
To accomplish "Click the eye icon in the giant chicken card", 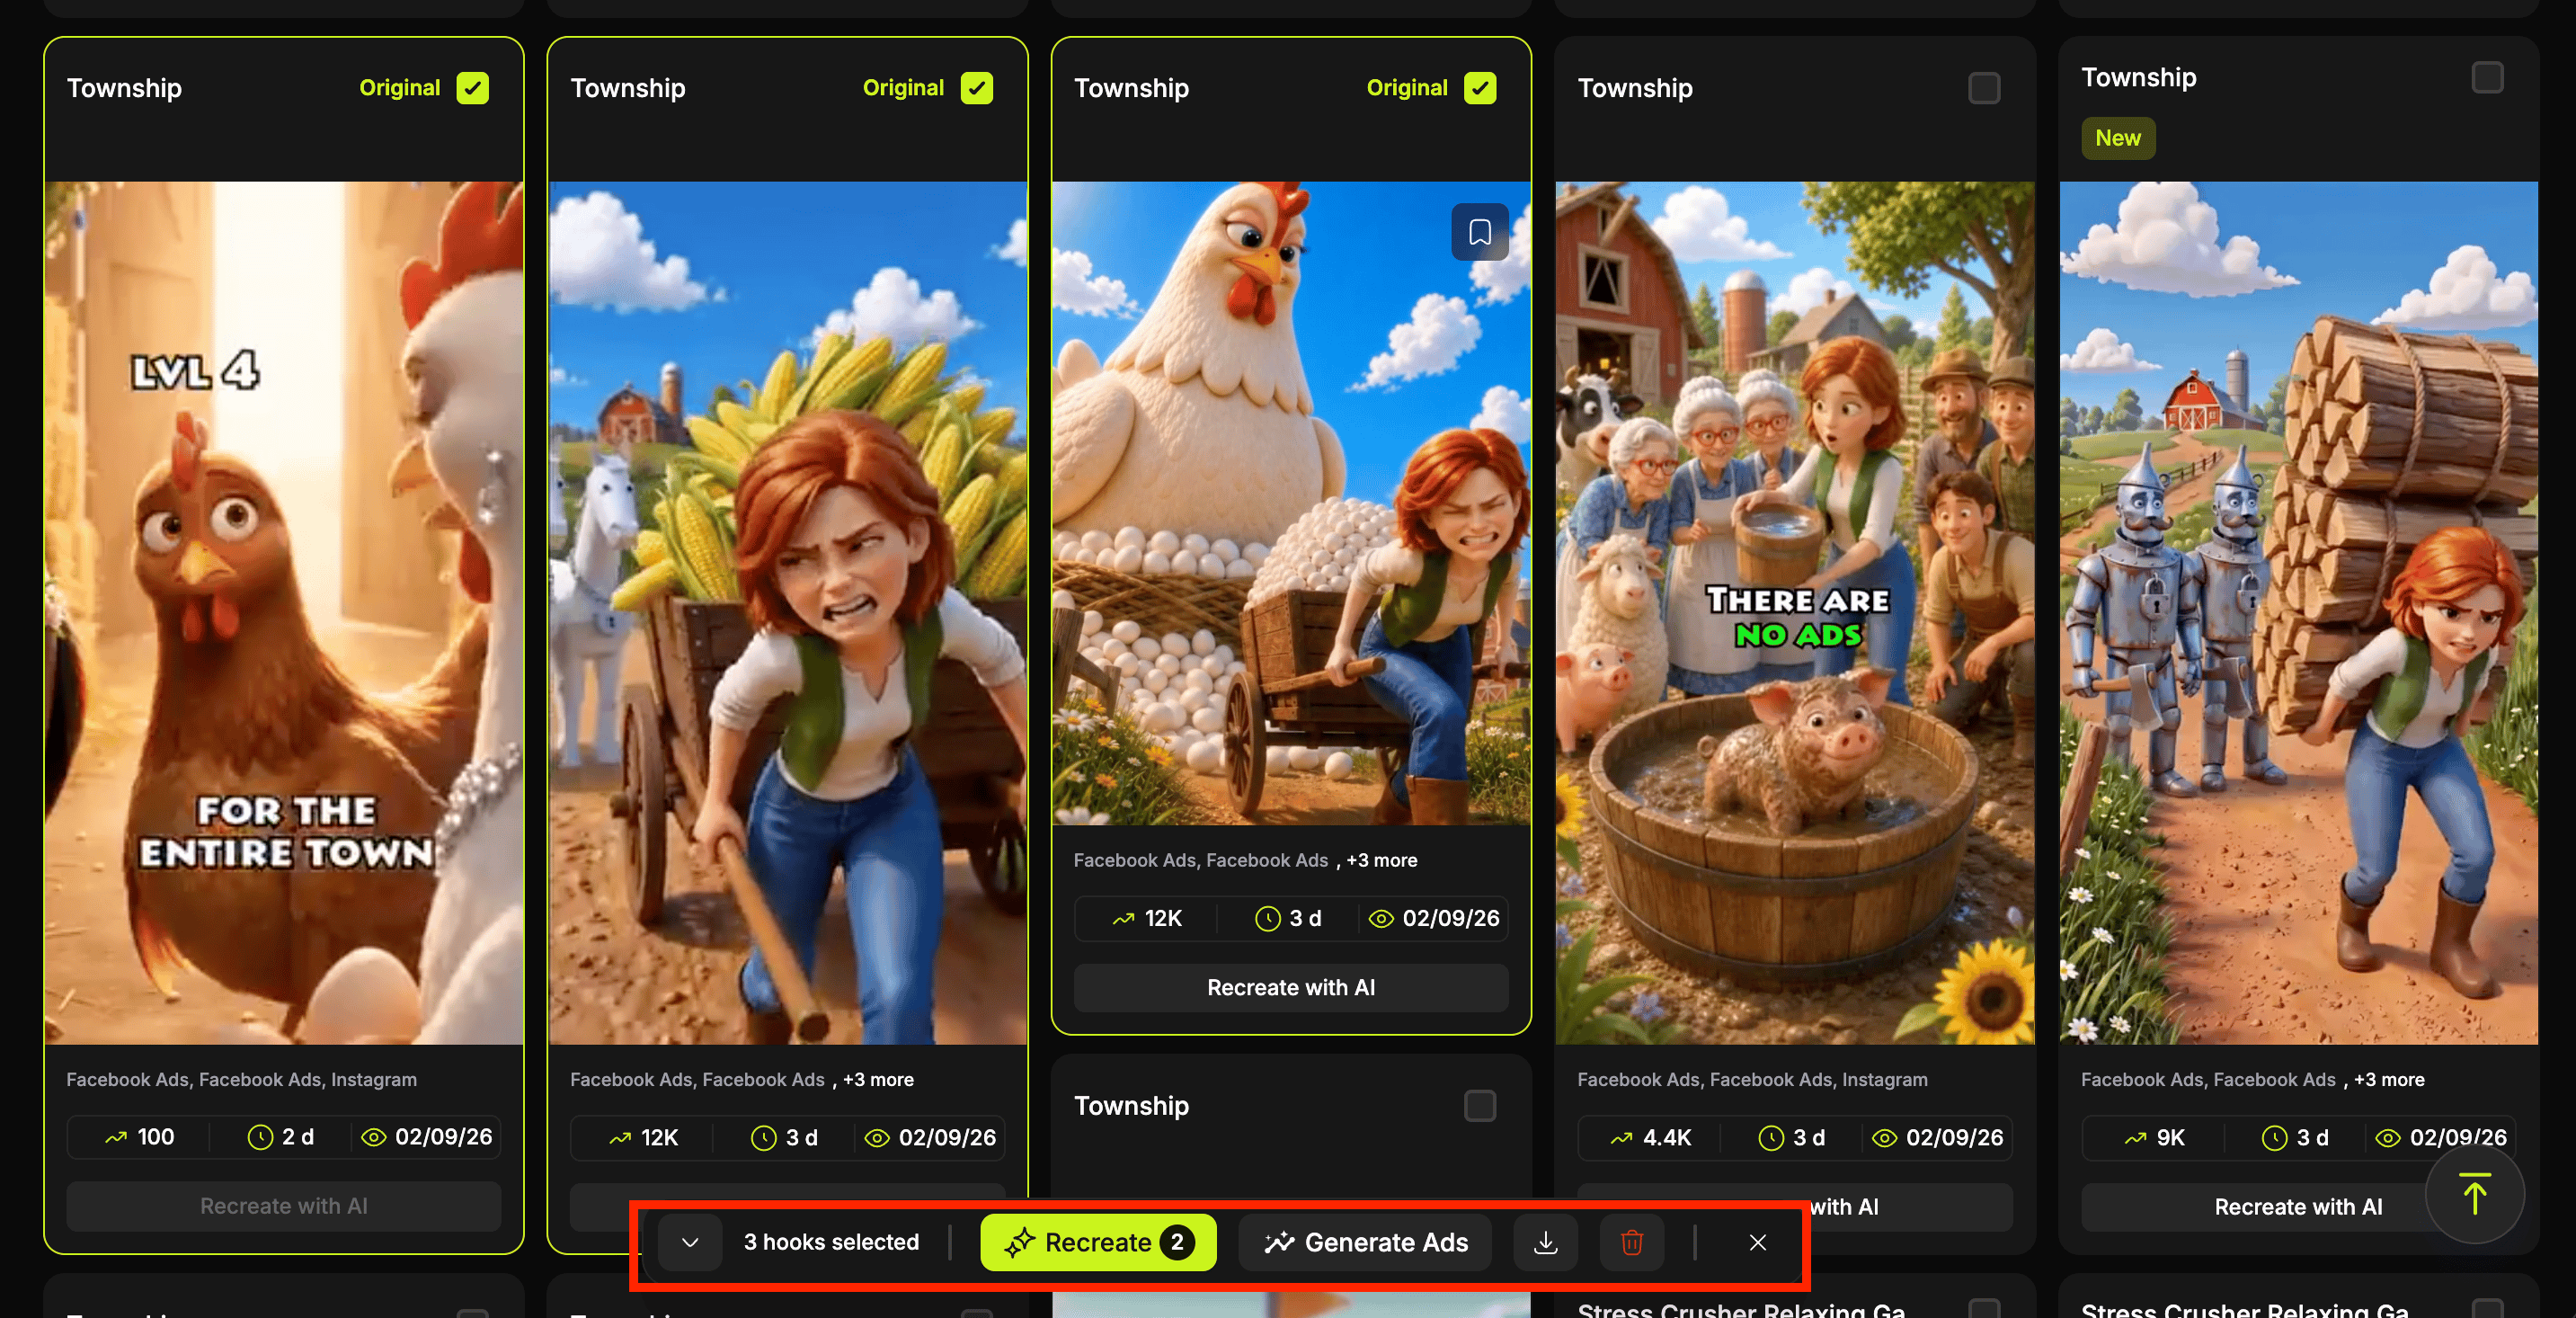I will [x=1381, y=919].
